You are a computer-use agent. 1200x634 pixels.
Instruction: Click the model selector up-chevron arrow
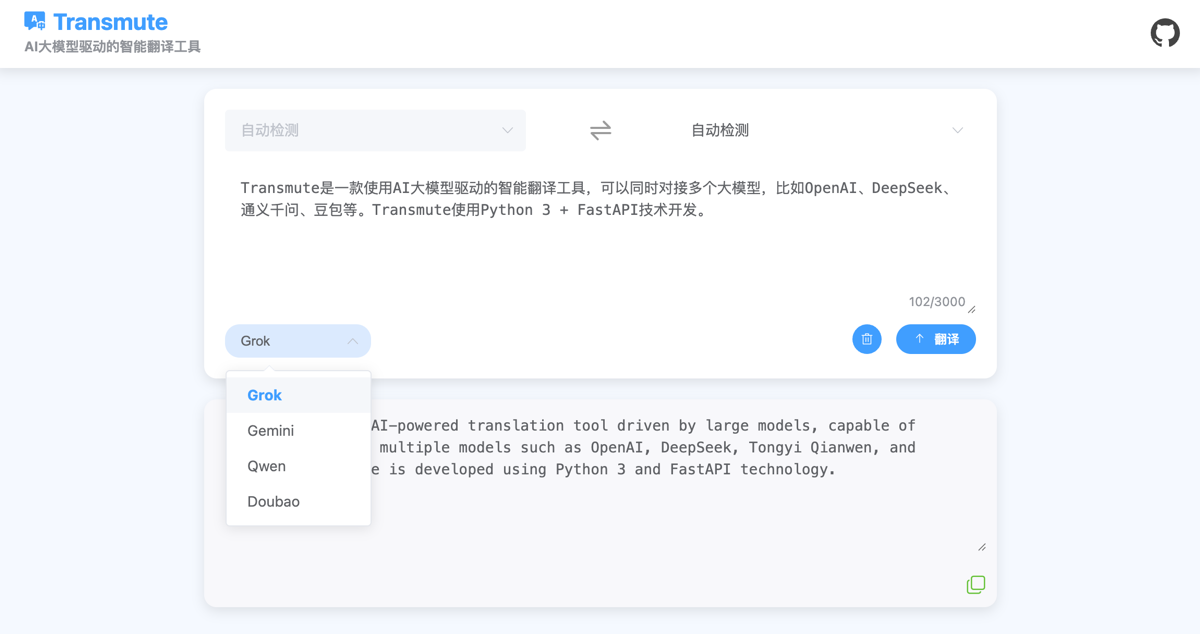352,341
